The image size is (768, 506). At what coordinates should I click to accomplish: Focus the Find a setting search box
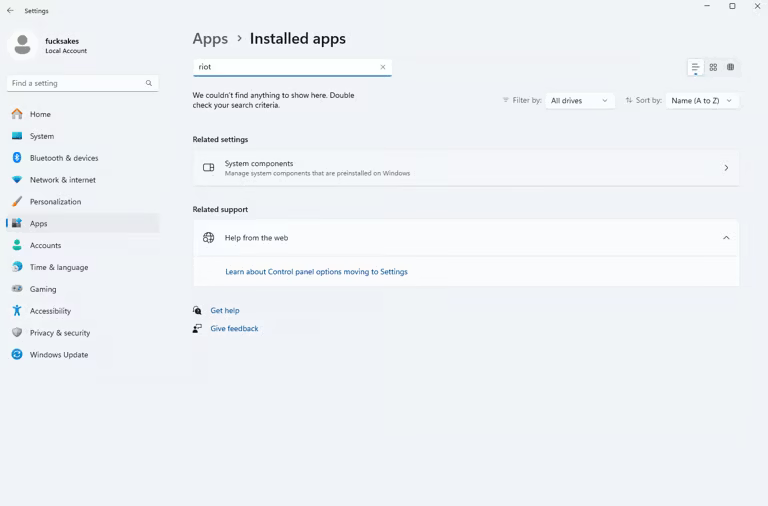coord(82,83)
